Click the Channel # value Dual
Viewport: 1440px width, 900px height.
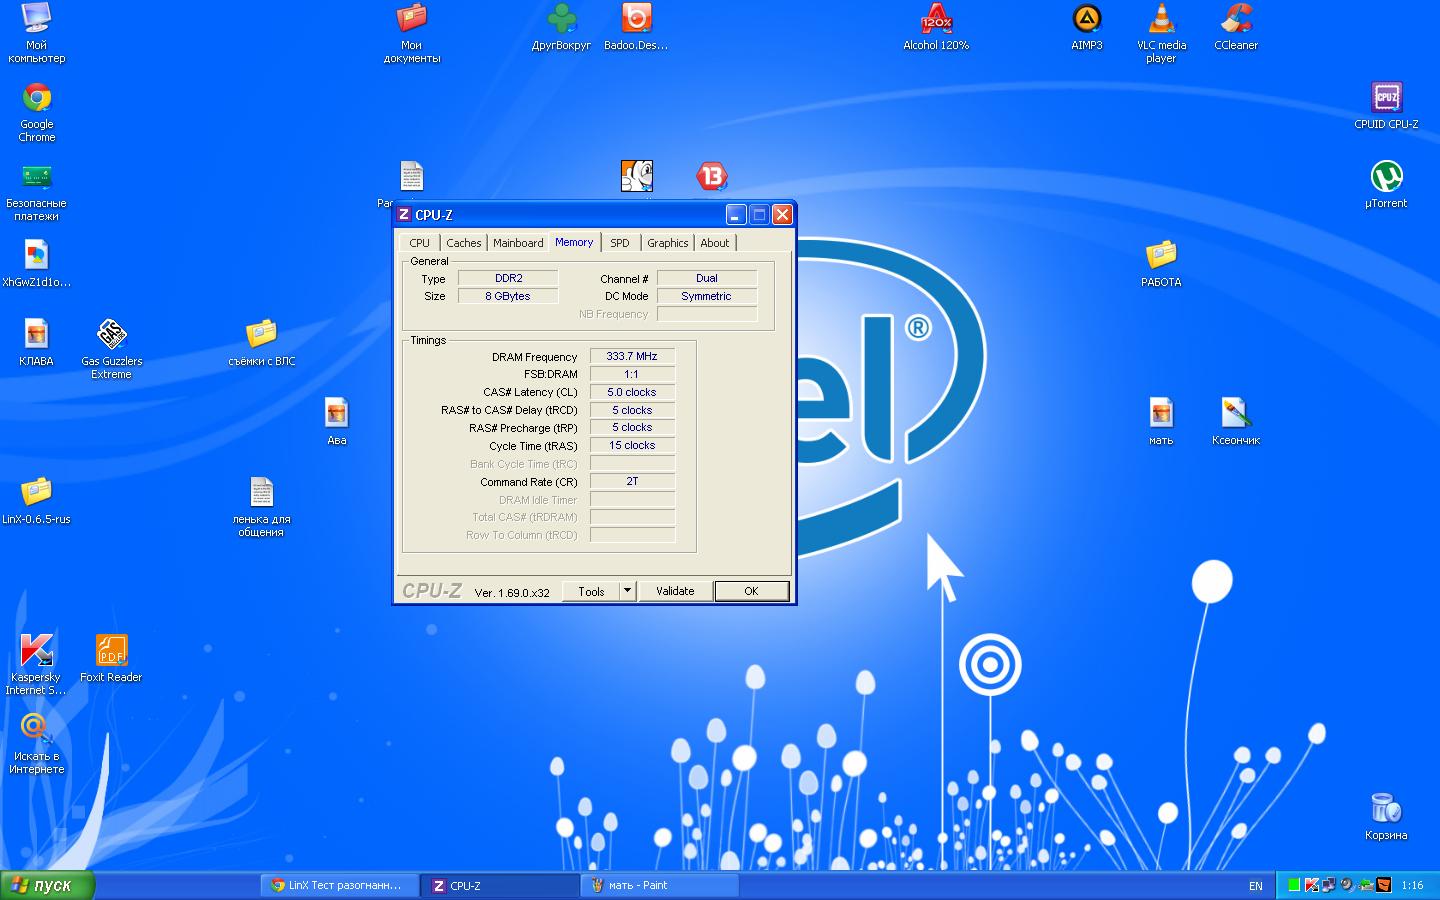pyautogui.click(x=707, y=278)
